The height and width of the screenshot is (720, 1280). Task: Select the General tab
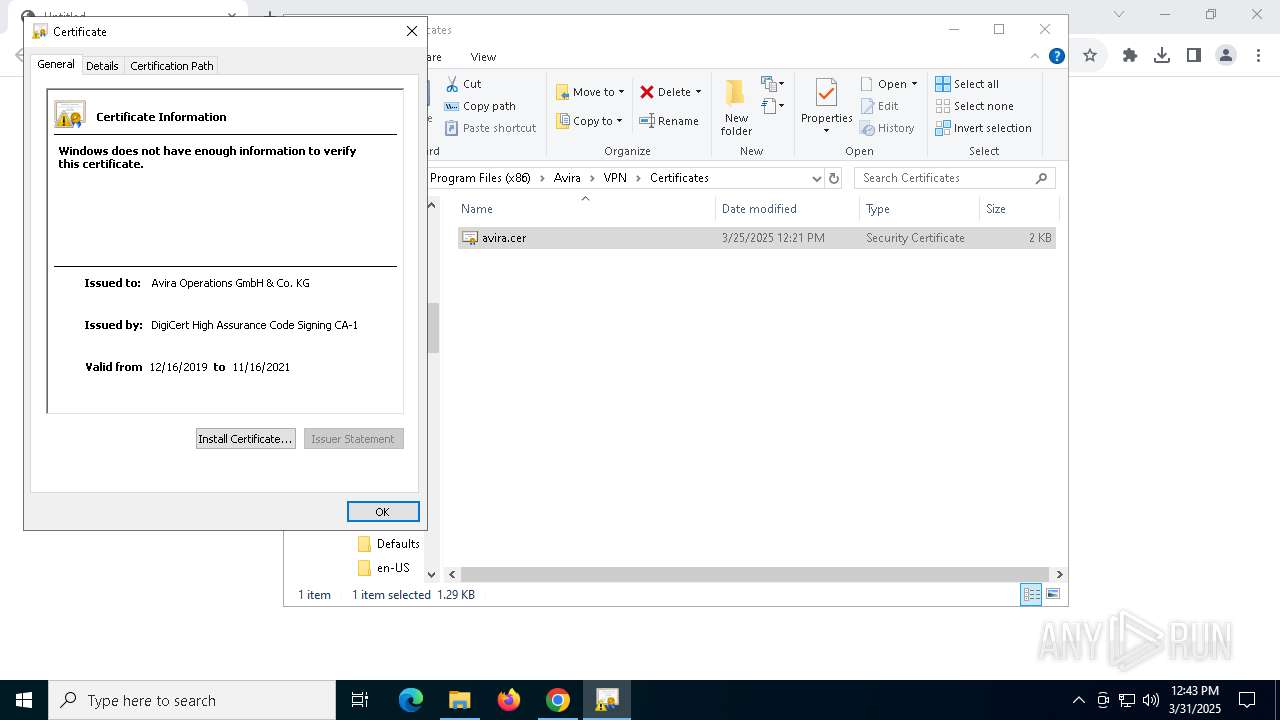coord(56,64)
